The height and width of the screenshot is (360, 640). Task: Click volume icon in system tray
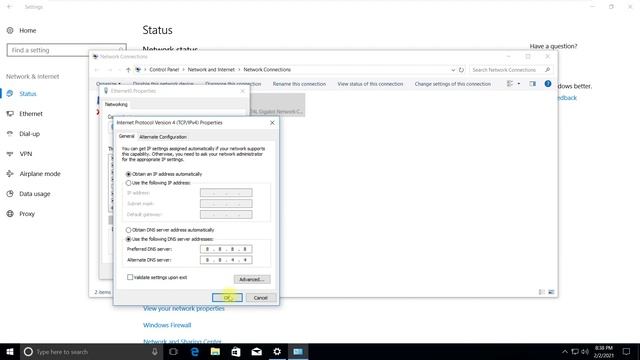point(585,352)
